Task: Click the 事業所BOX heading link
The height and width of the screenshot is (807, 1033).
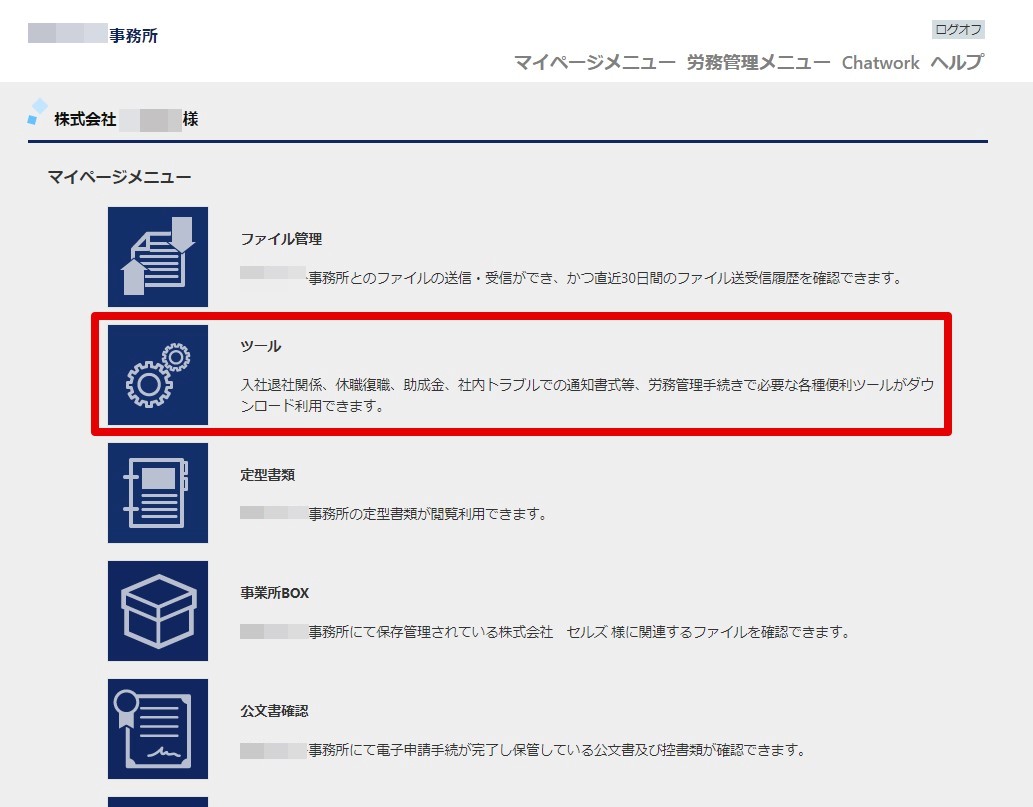Action: [x=275, y=592]
